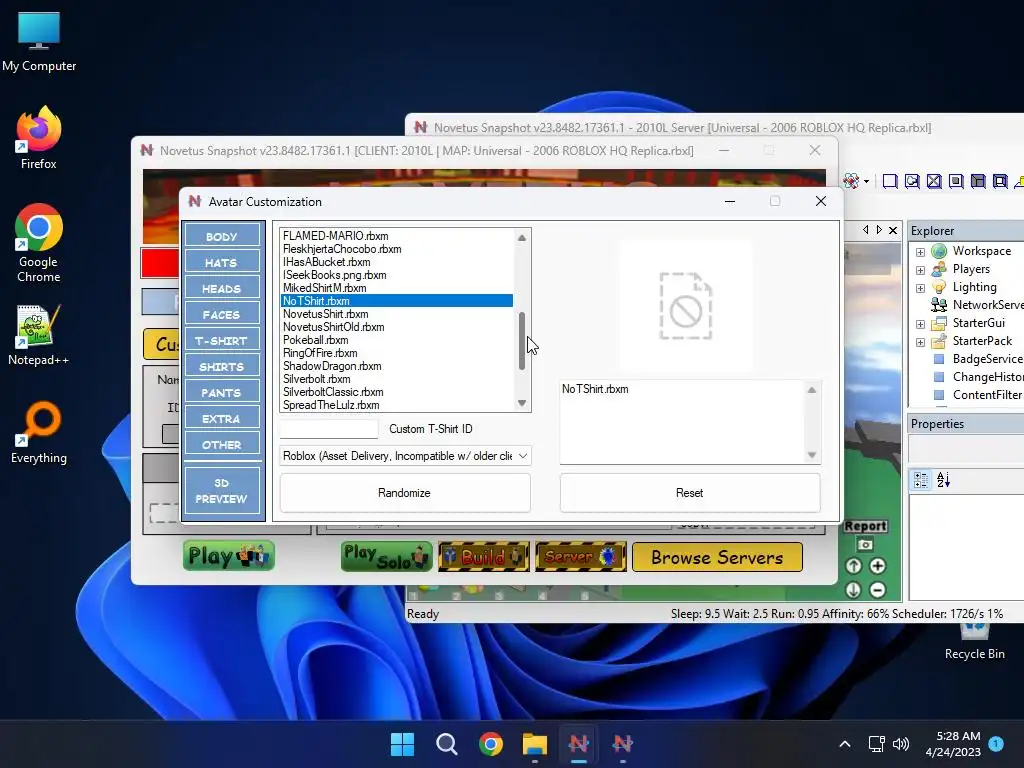Open the 3D PREVIEW view
Viewport: 1024px width, 768px height.
pyautogui.click(x=222, y=490)
